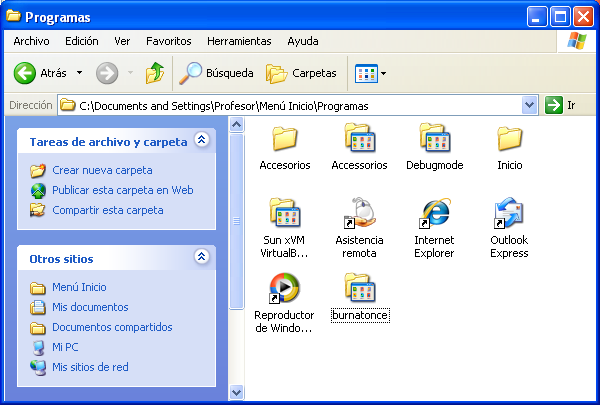Collapse the Tareas de archivo y carpeta panel
Image resolution: width=600 pixels, height=405 pixels.
(201, 141)
